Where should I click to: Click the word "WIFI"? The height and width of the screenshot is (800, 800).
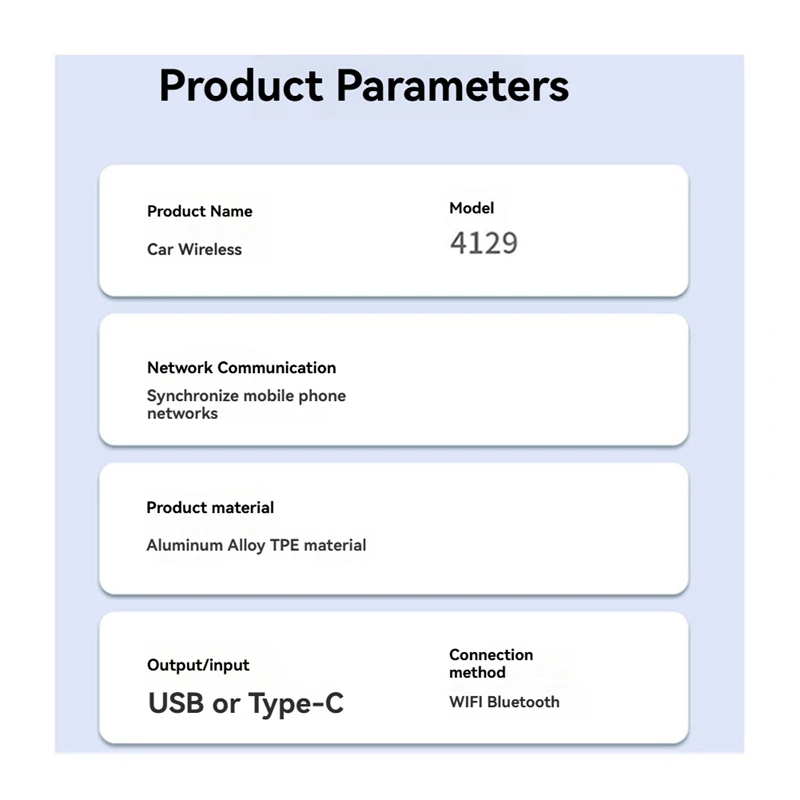pyautogui.click(x=466, y=702)
